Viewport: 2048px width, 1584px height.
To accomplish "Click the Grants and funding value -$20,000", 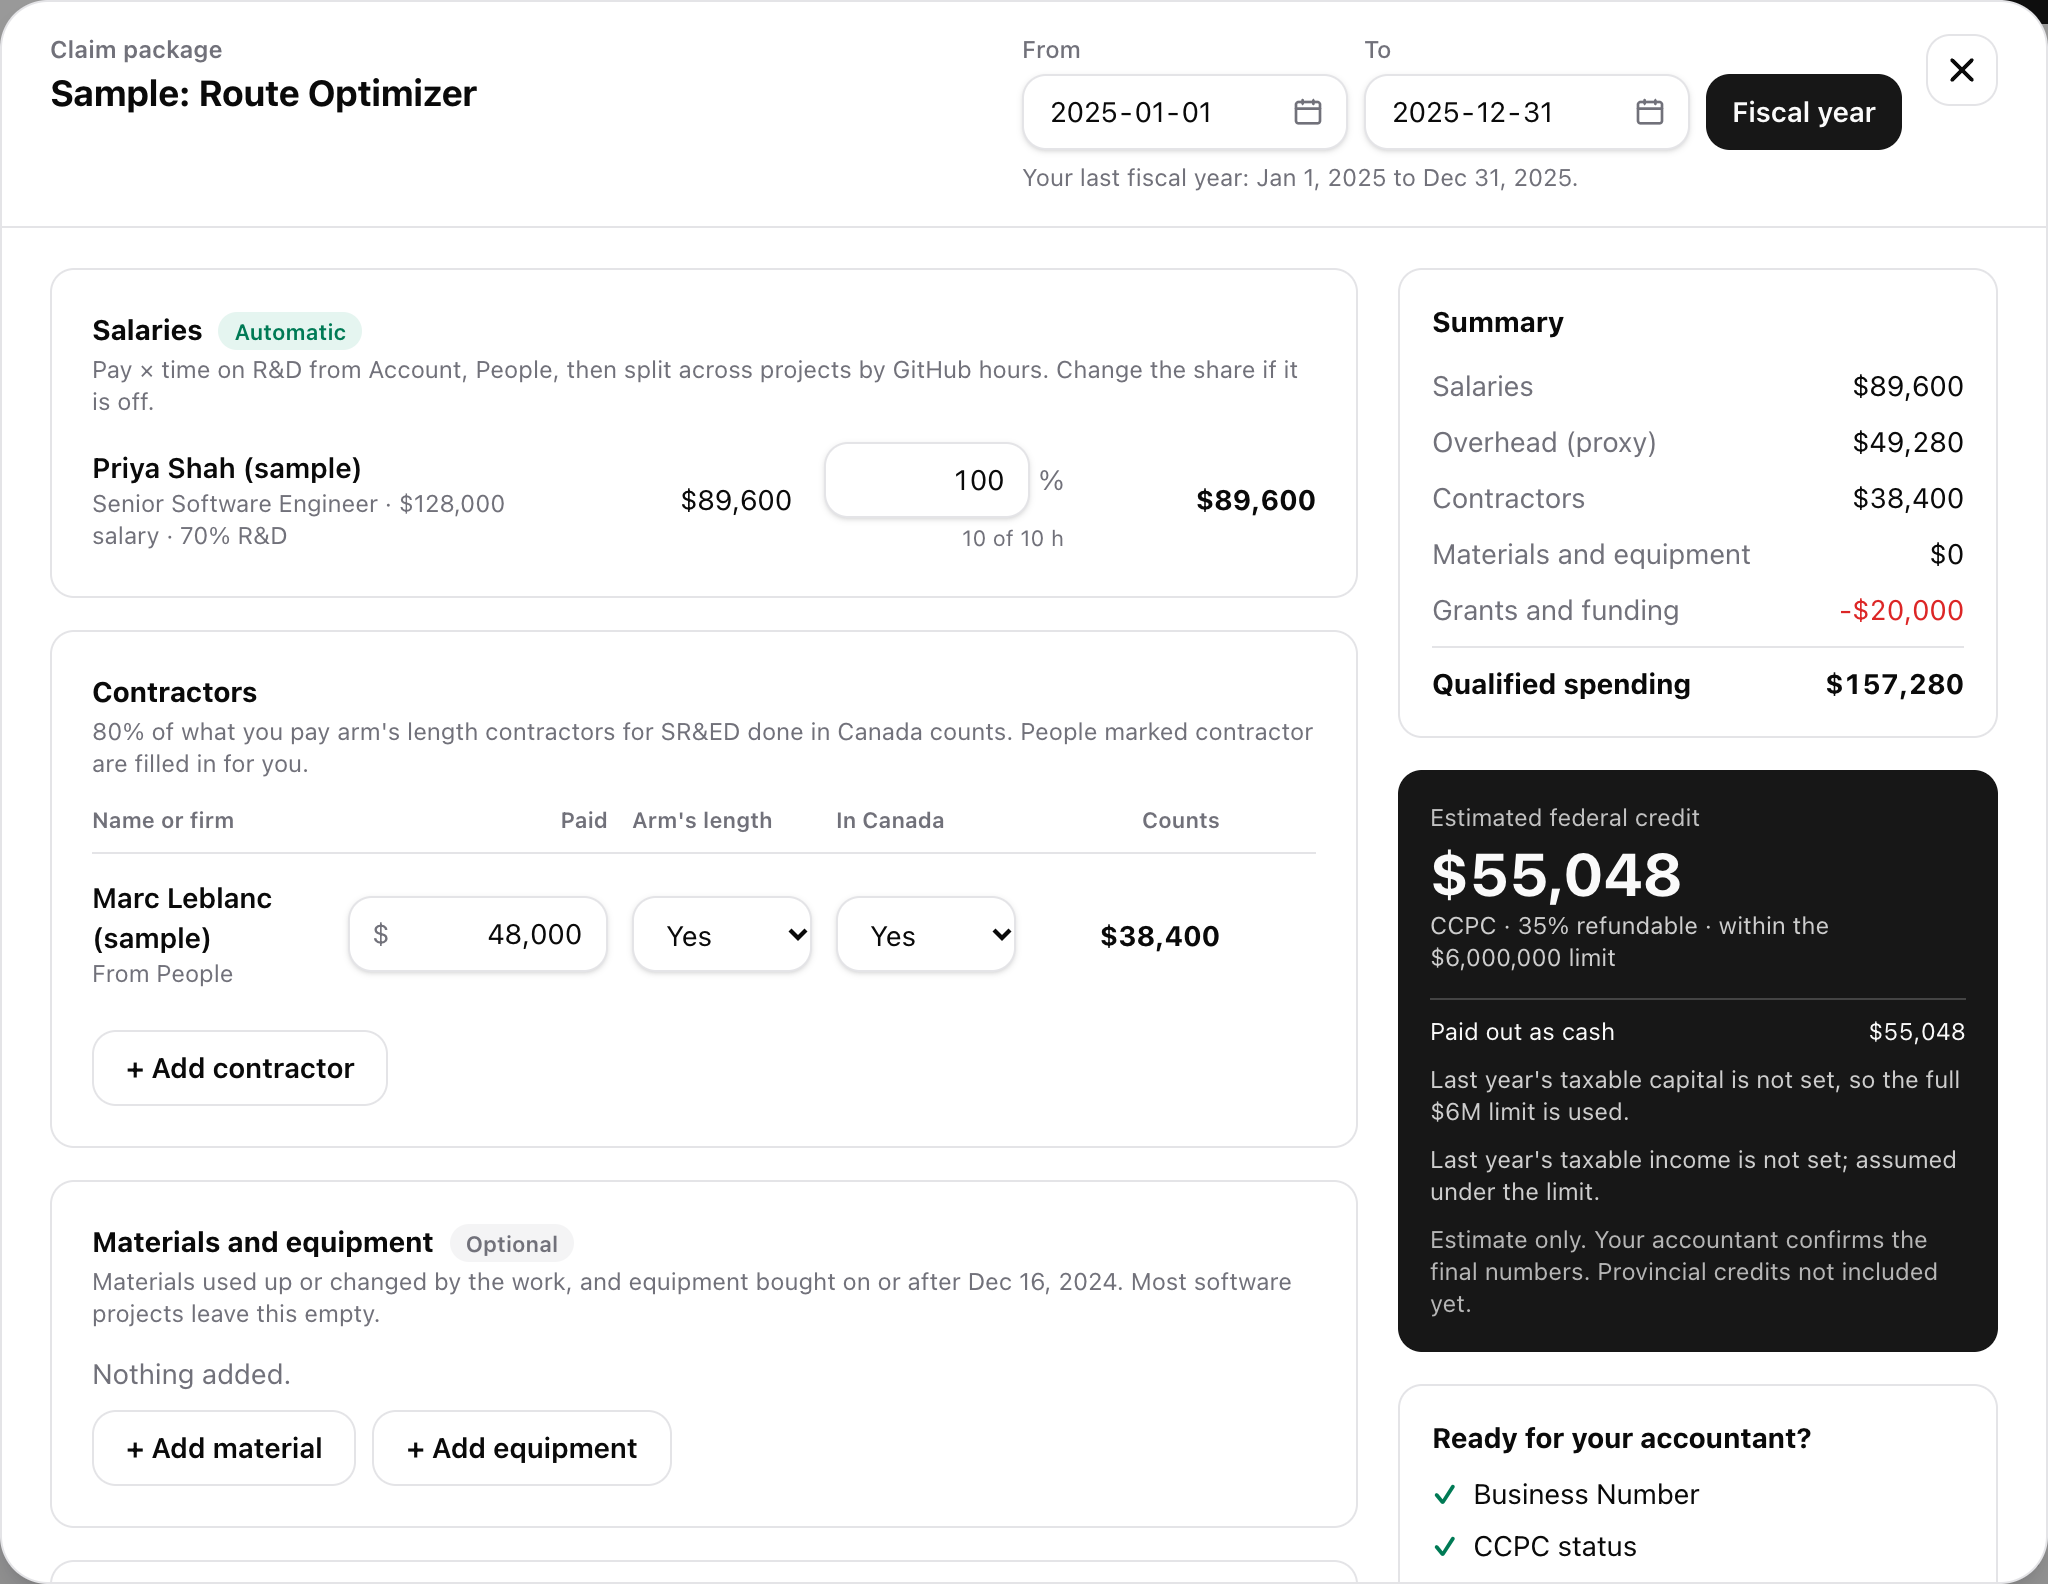I will [x=1901, y=610].
